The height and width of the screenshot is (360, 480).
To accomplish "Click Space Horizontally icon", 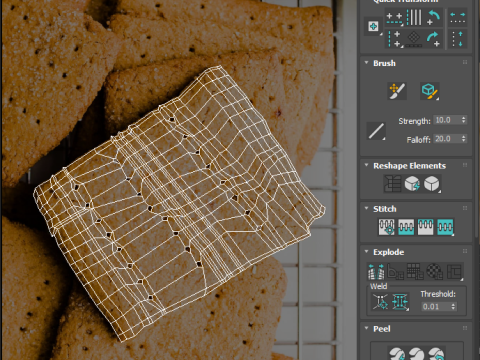I will pyautogui.click(x=457, y=18).
